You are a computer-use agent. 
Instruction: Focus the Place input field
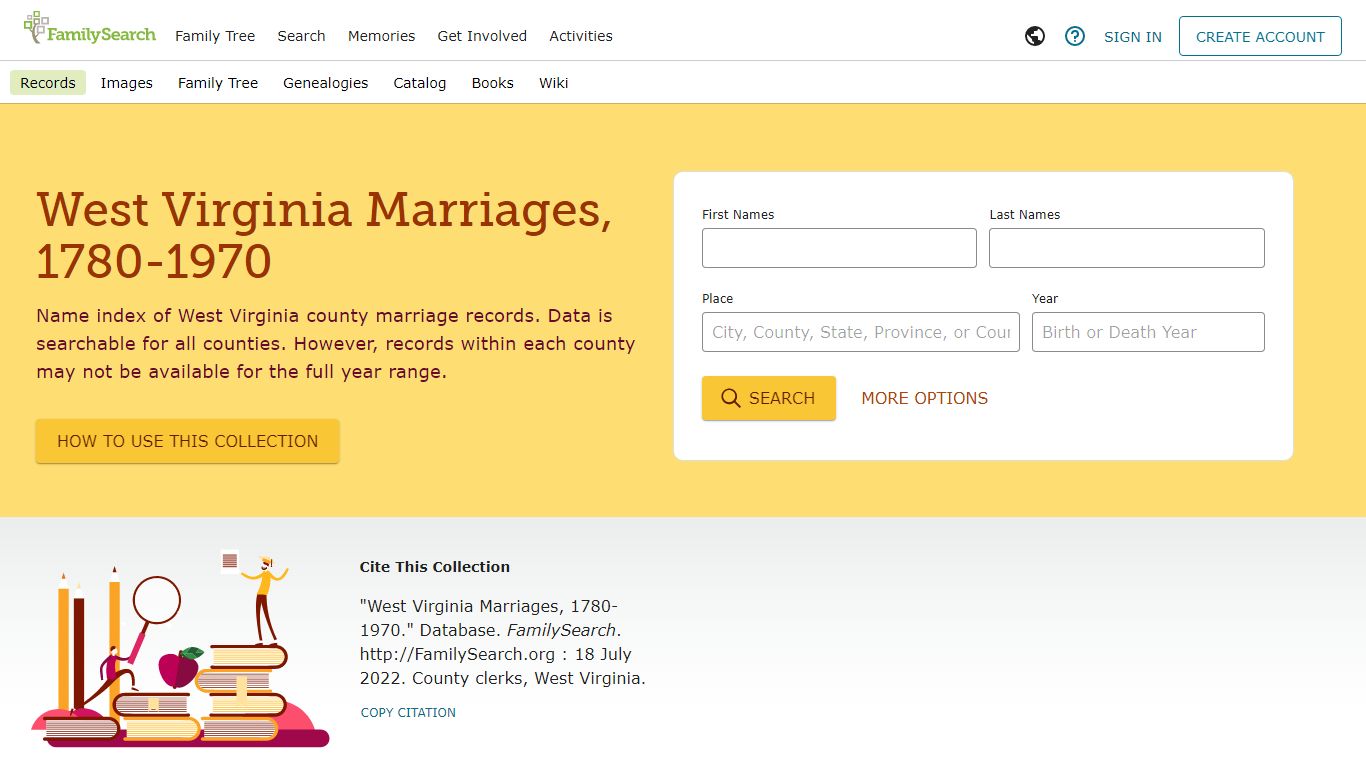pyautogui.click(x=861, y=332)
